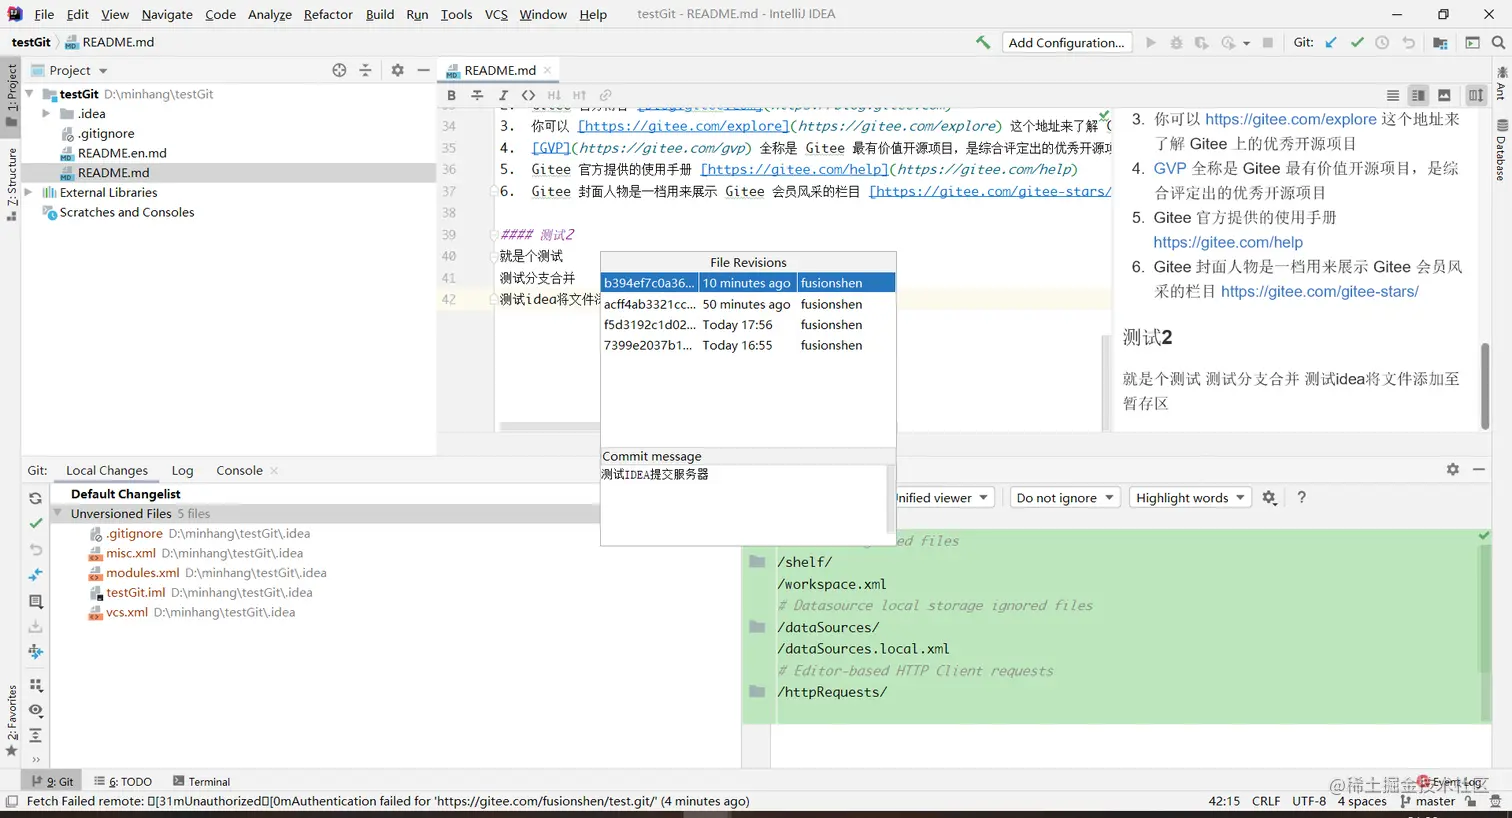
Task: Open the VCS menu
Action: tap(496, 14)
